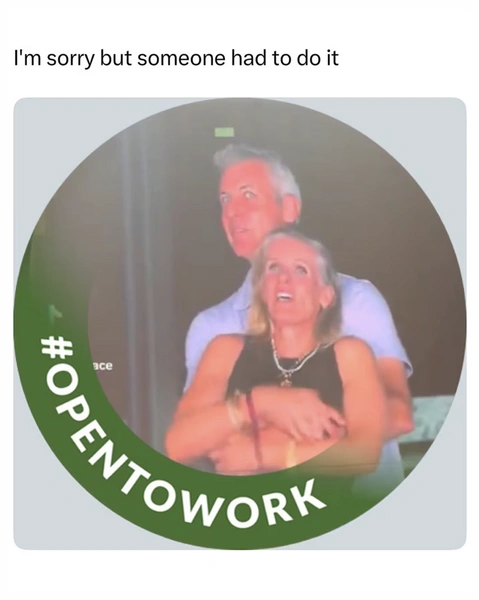479x600 pixels.
Task: Click the word "sorry" in the caption
Action: click(70, 60)
